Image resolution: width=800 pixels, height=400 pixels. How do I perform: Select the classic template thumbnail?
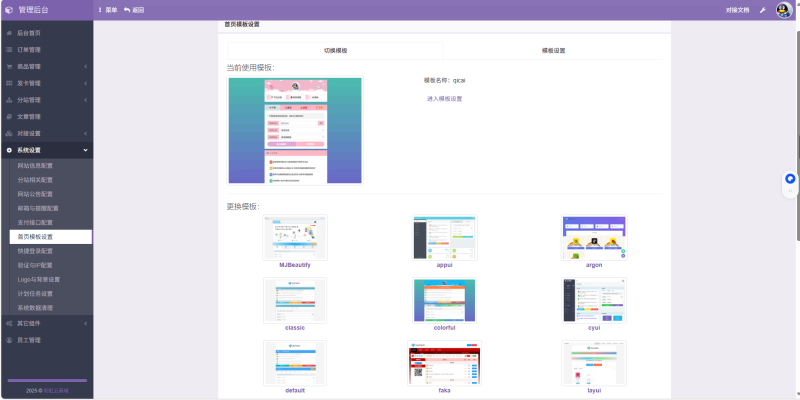(295, 301)
